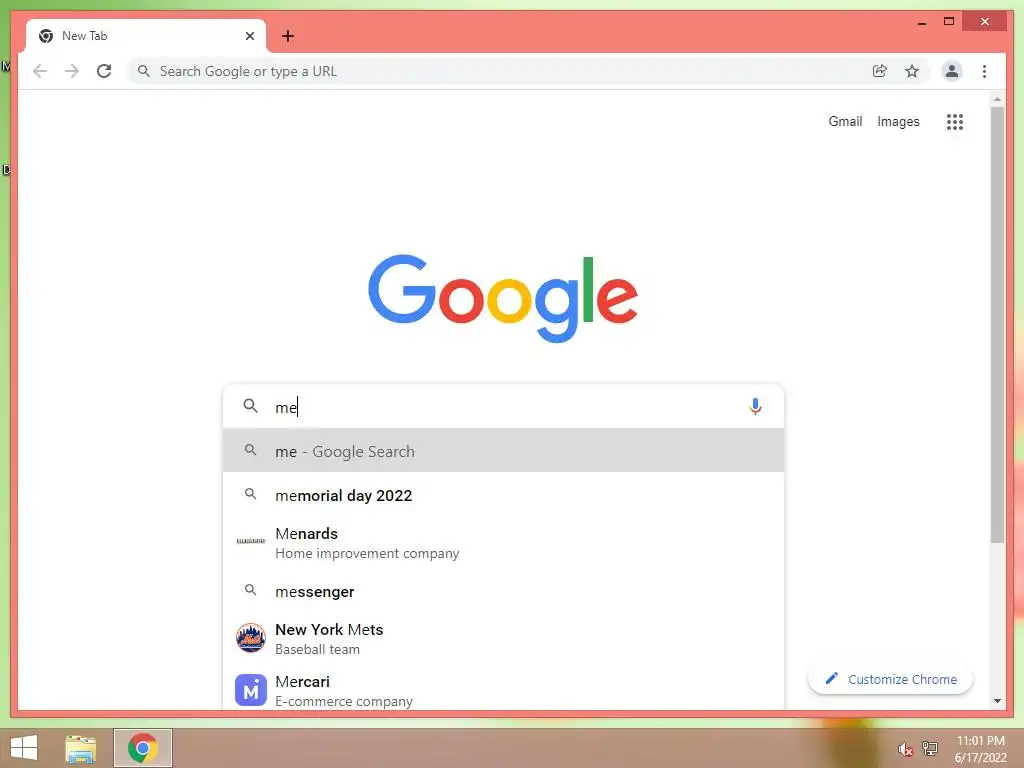Image resolution: width=1024 pixels, height=768 pixels.
Task: Choose the Menards suggestion
Action: [503, 543]
